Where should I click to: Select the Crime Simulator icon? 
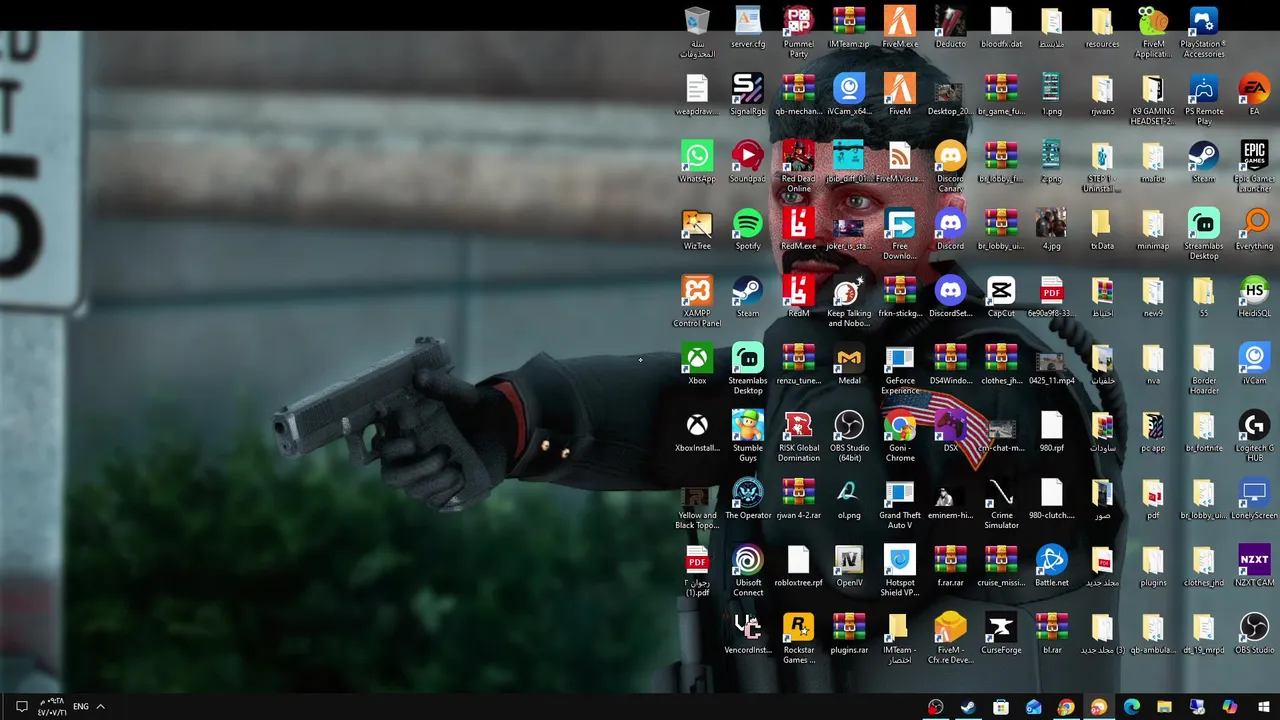(1001, 503)
